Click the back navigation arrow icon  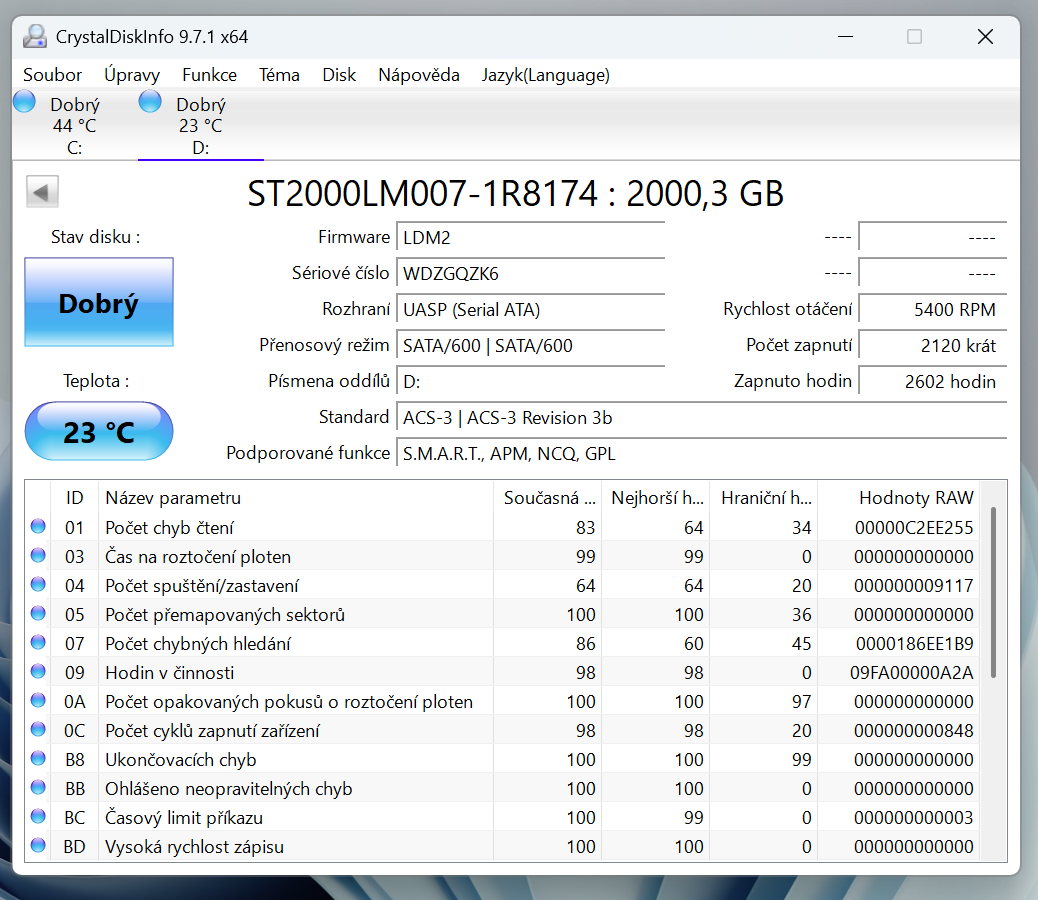point(42,190)
